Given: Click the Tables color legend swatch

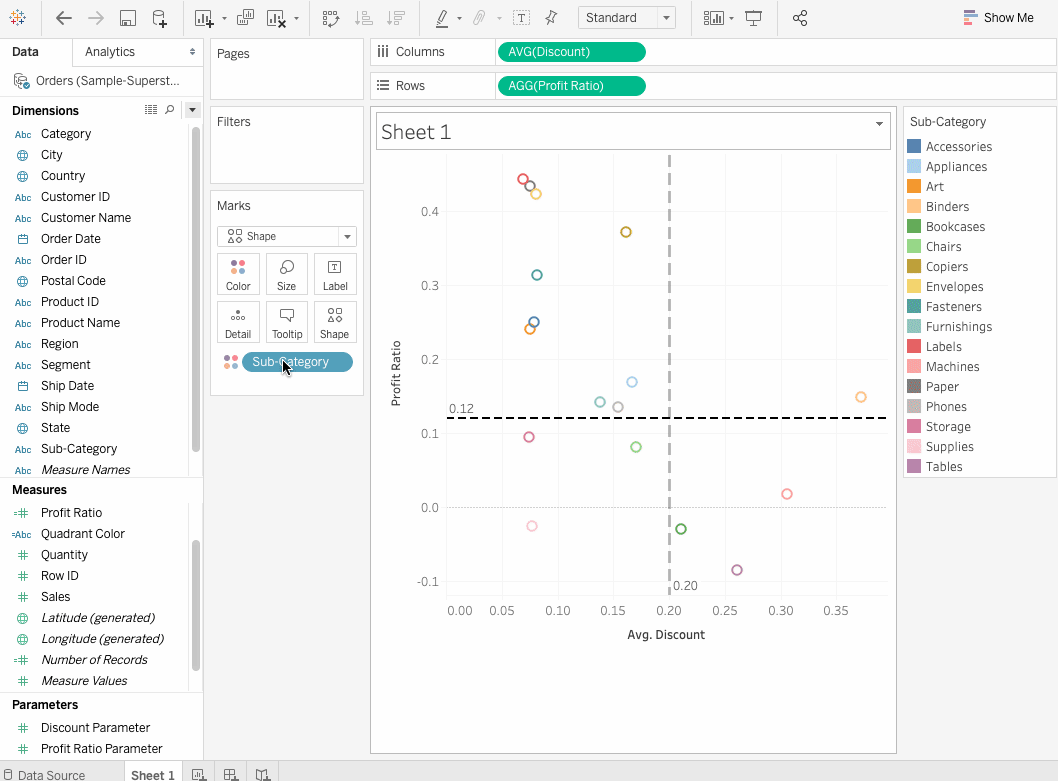Looking at the screenshot, I should click(x=914, y=466).
